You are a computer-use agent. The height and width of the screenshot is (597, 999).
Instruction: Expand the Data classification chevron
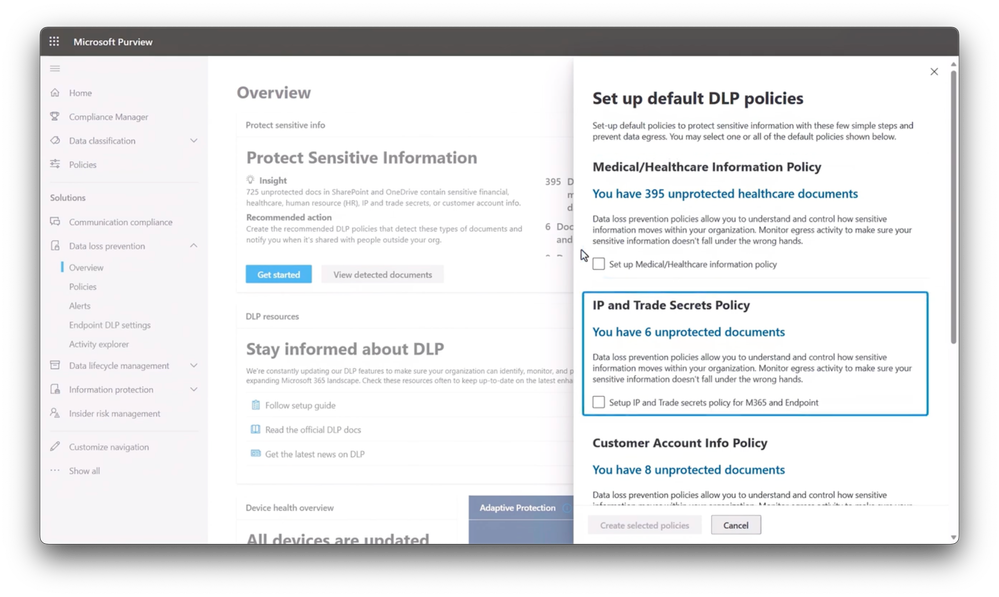click(x=194, y=140)
